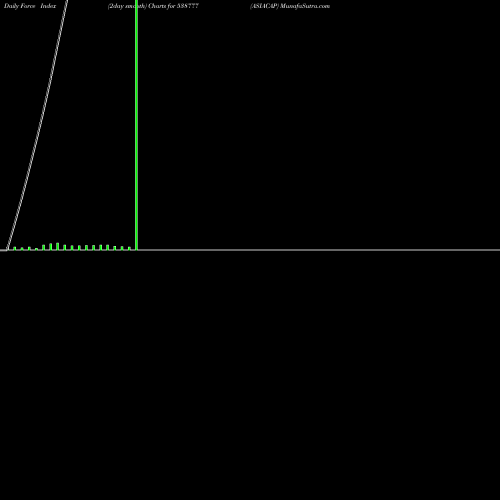Viewport: 500px width, 500px height.
Task: Click the '(2day smooth) Charts for 538777' label
Action: click(x=153, y=6)
